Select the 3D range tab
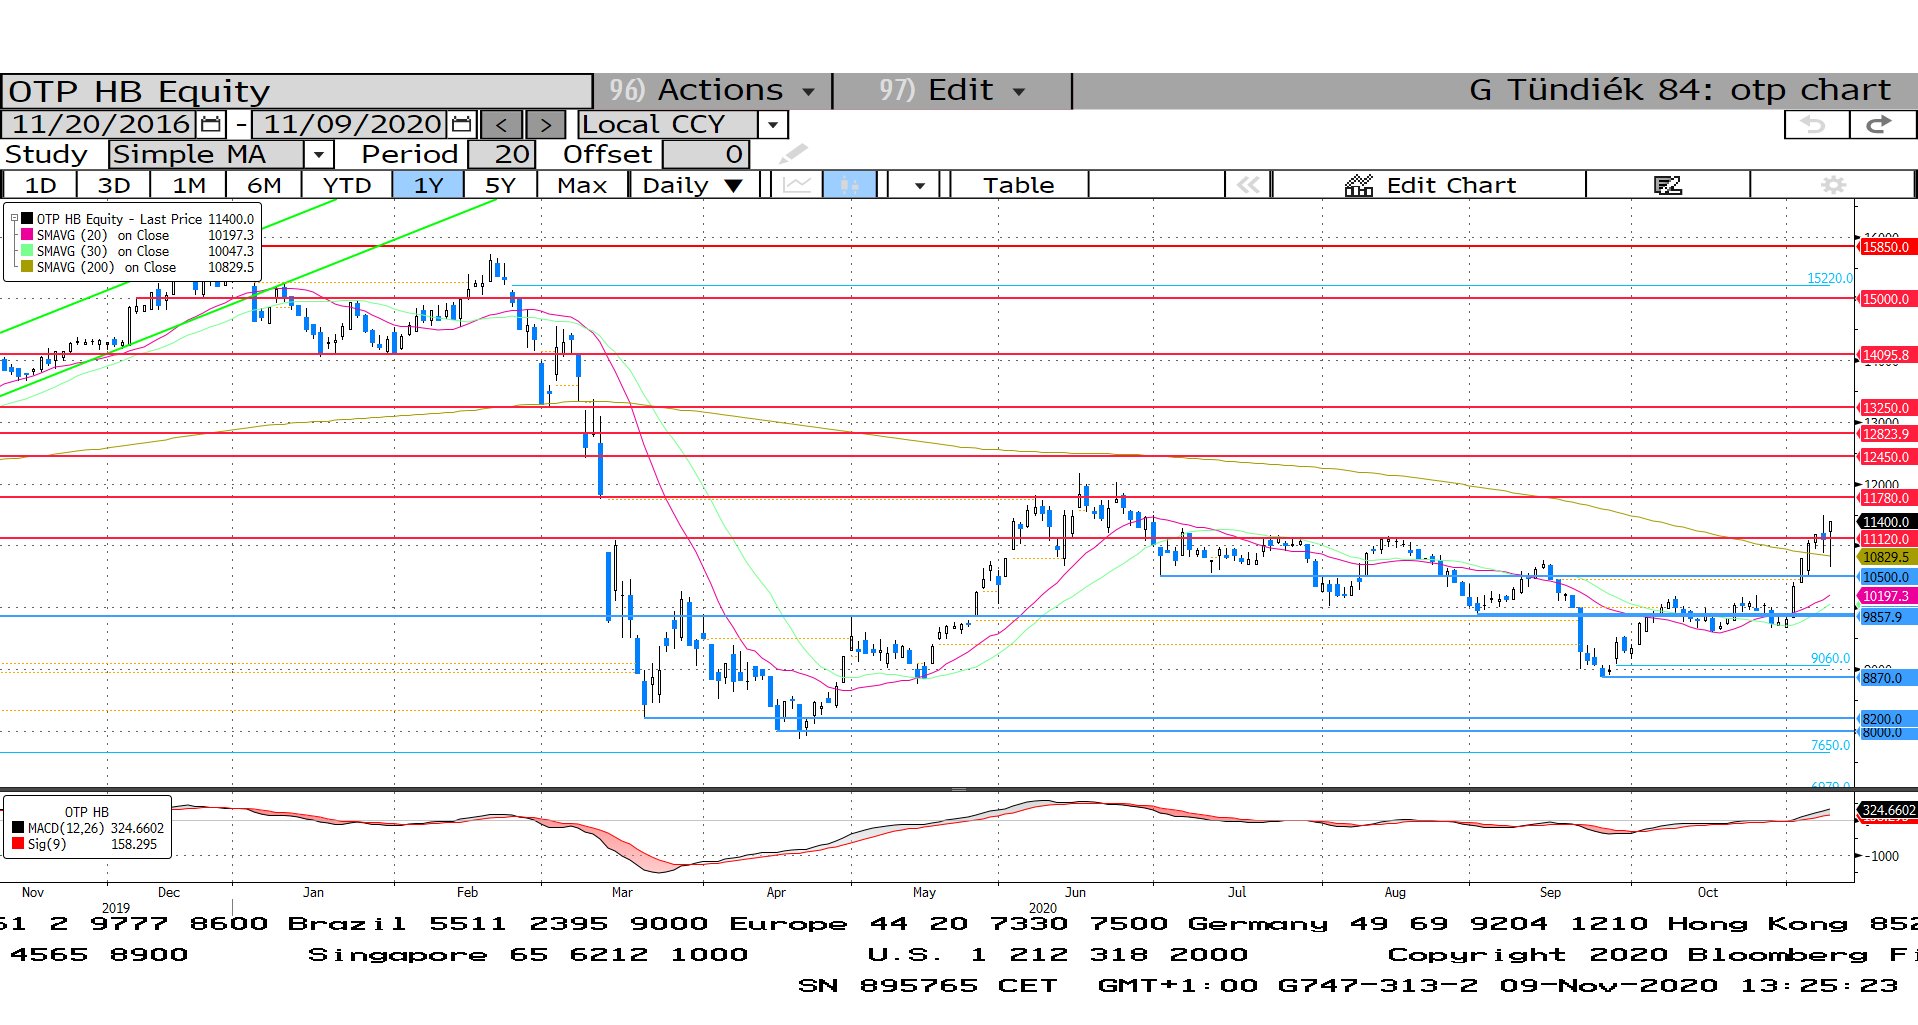The width and height of the screenshot is (1918, 1025). pyautogui.click(x=114, y=185)
